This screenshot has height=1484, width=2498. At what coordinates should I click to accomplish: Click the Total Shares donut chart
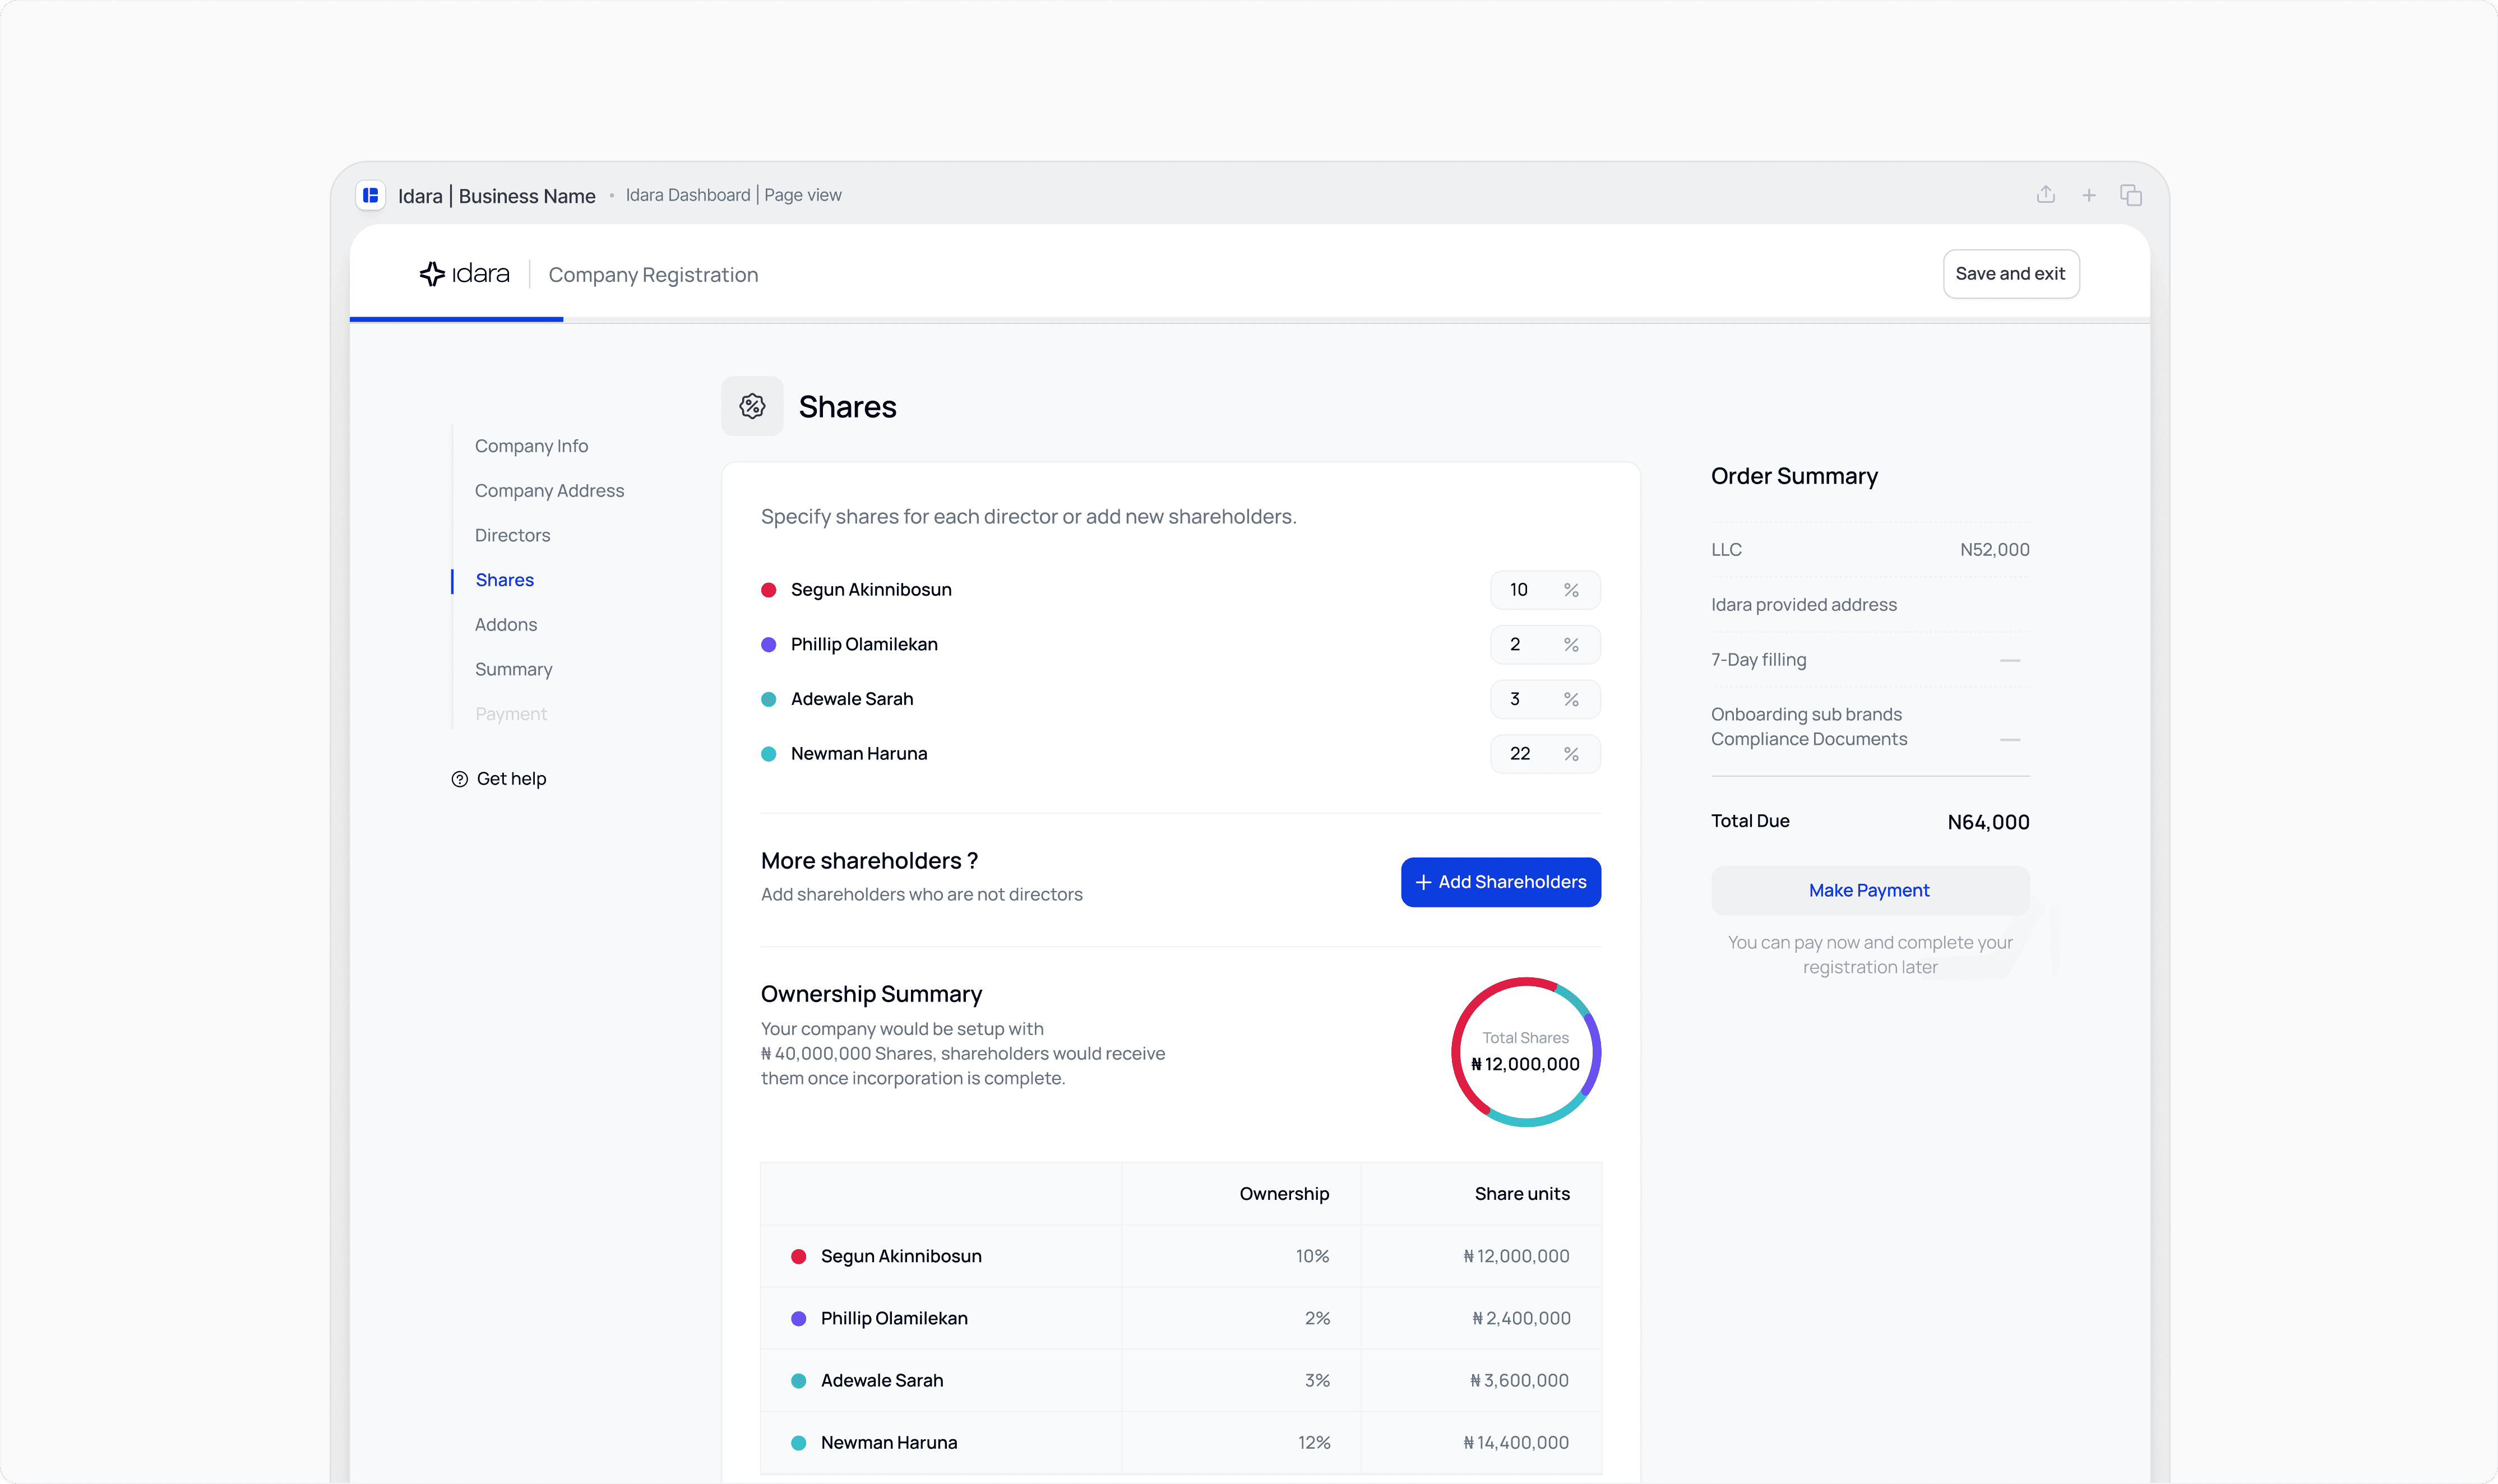coord(1525,1052)
